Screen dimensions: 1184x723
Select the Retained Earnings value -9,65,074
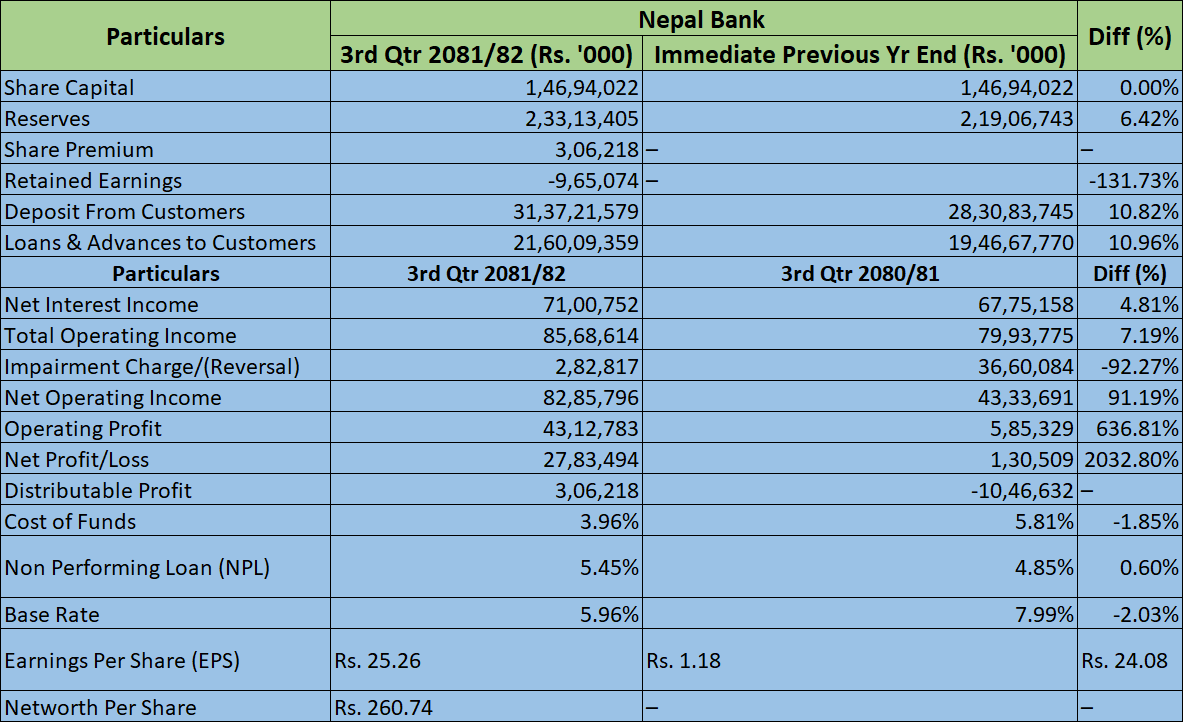point(593,181)
